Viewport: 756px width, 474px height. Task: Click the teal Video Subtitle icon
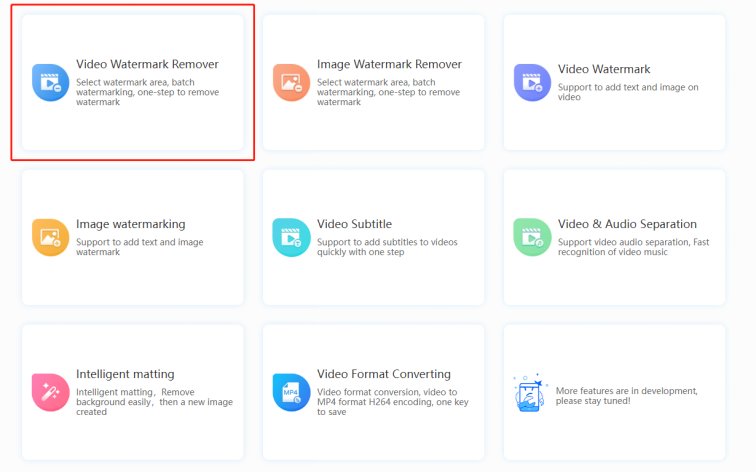[x=291, y=237]
